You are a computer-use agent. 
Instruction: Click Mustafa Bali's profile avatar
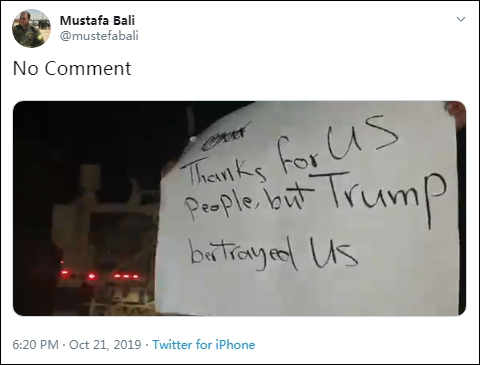[32, 29]
